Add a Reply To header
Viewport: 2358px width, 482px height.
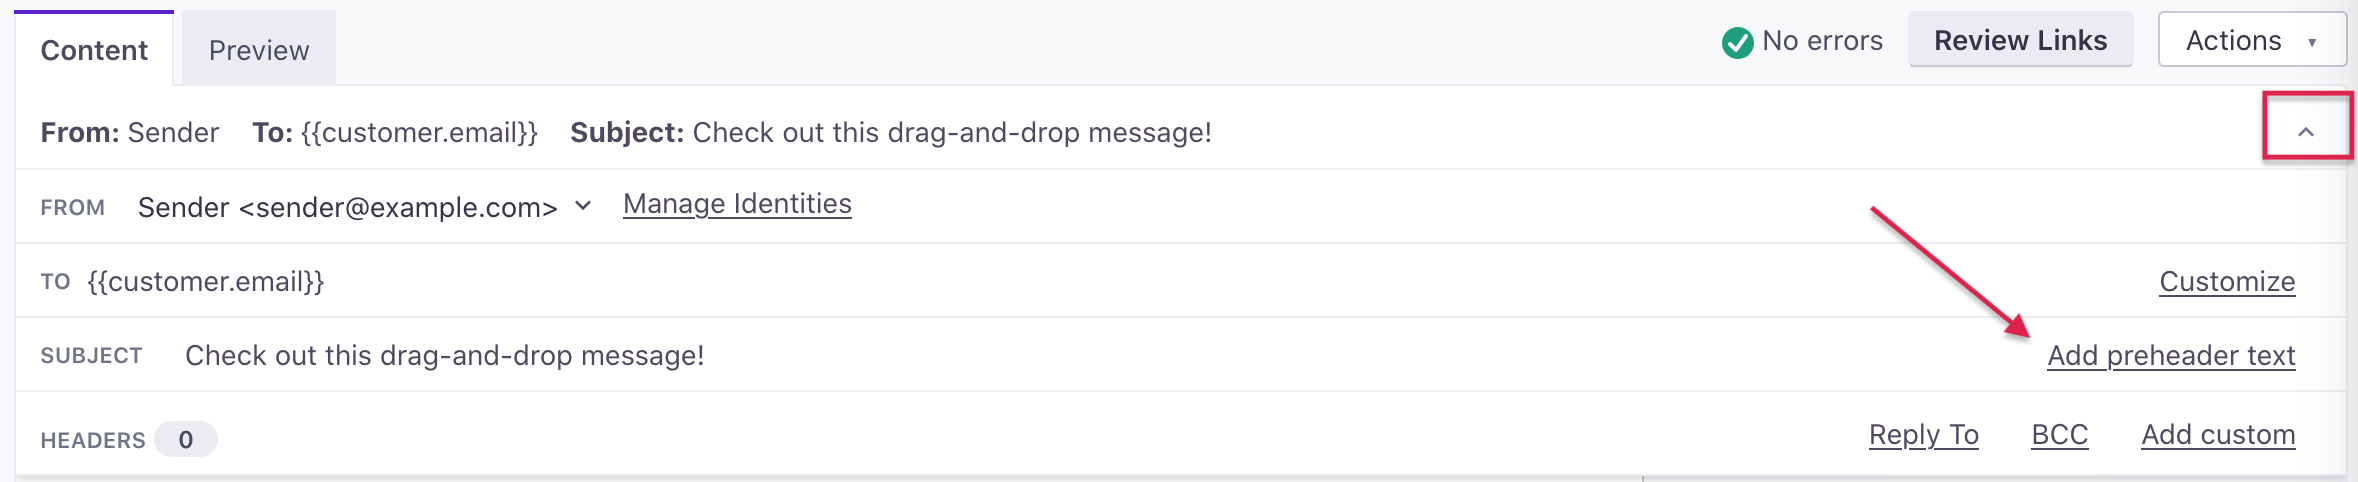pyautogui.click(x=1924, y=435)
